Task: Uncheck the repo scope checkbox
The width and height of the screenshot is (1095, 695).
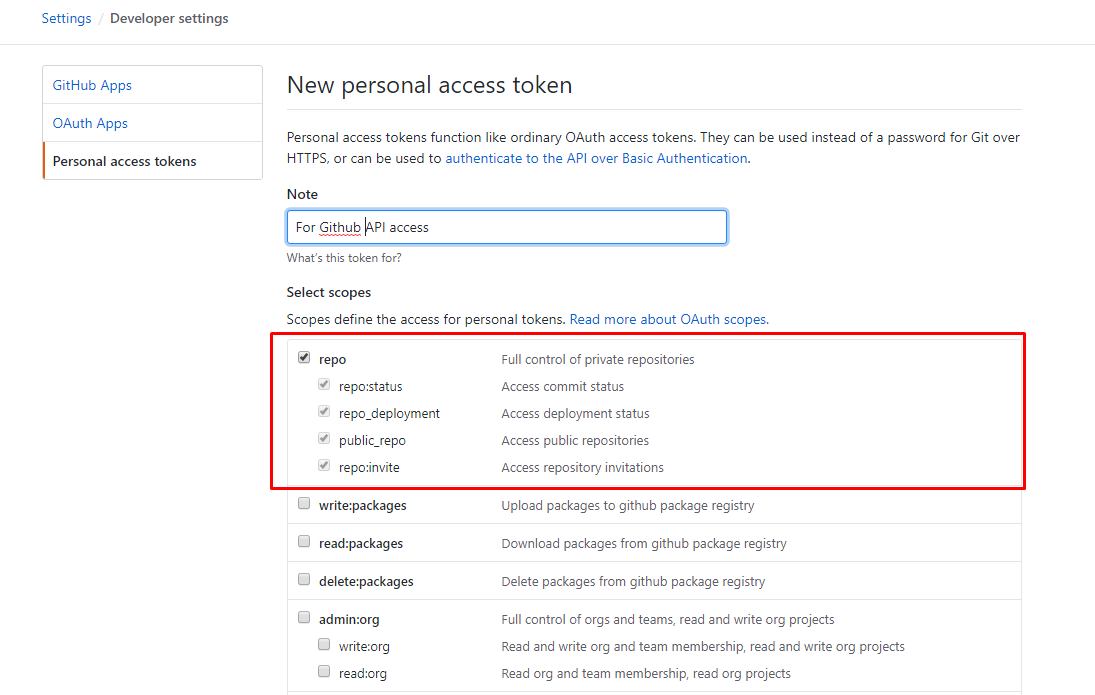Action: tap(304, 358)
